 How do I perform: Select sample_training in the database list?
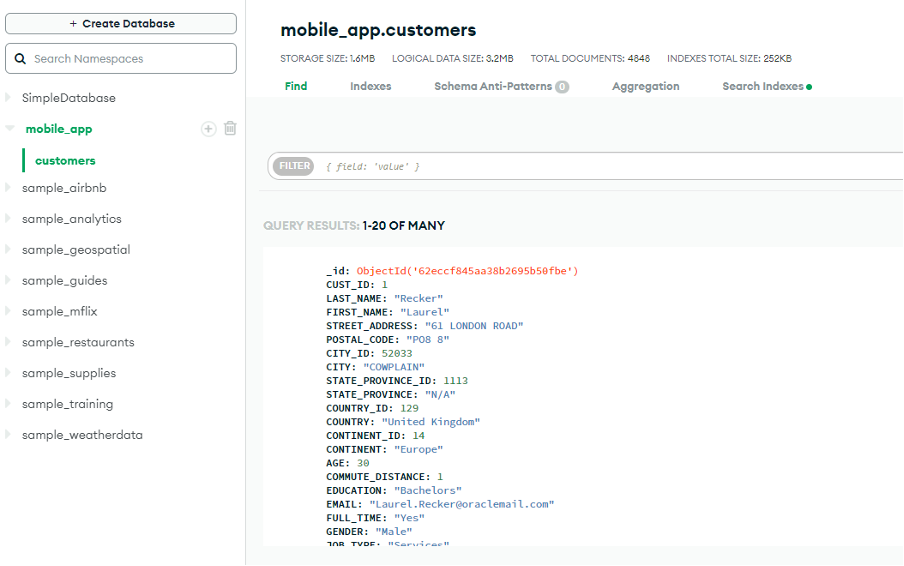(67, 404)
